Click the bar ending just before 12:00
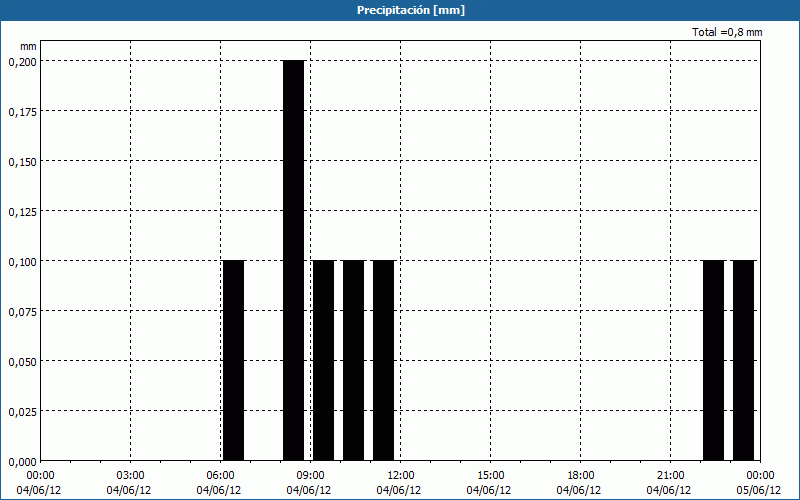Viewport: 800px width, 500px height. [x=384, y=360]
